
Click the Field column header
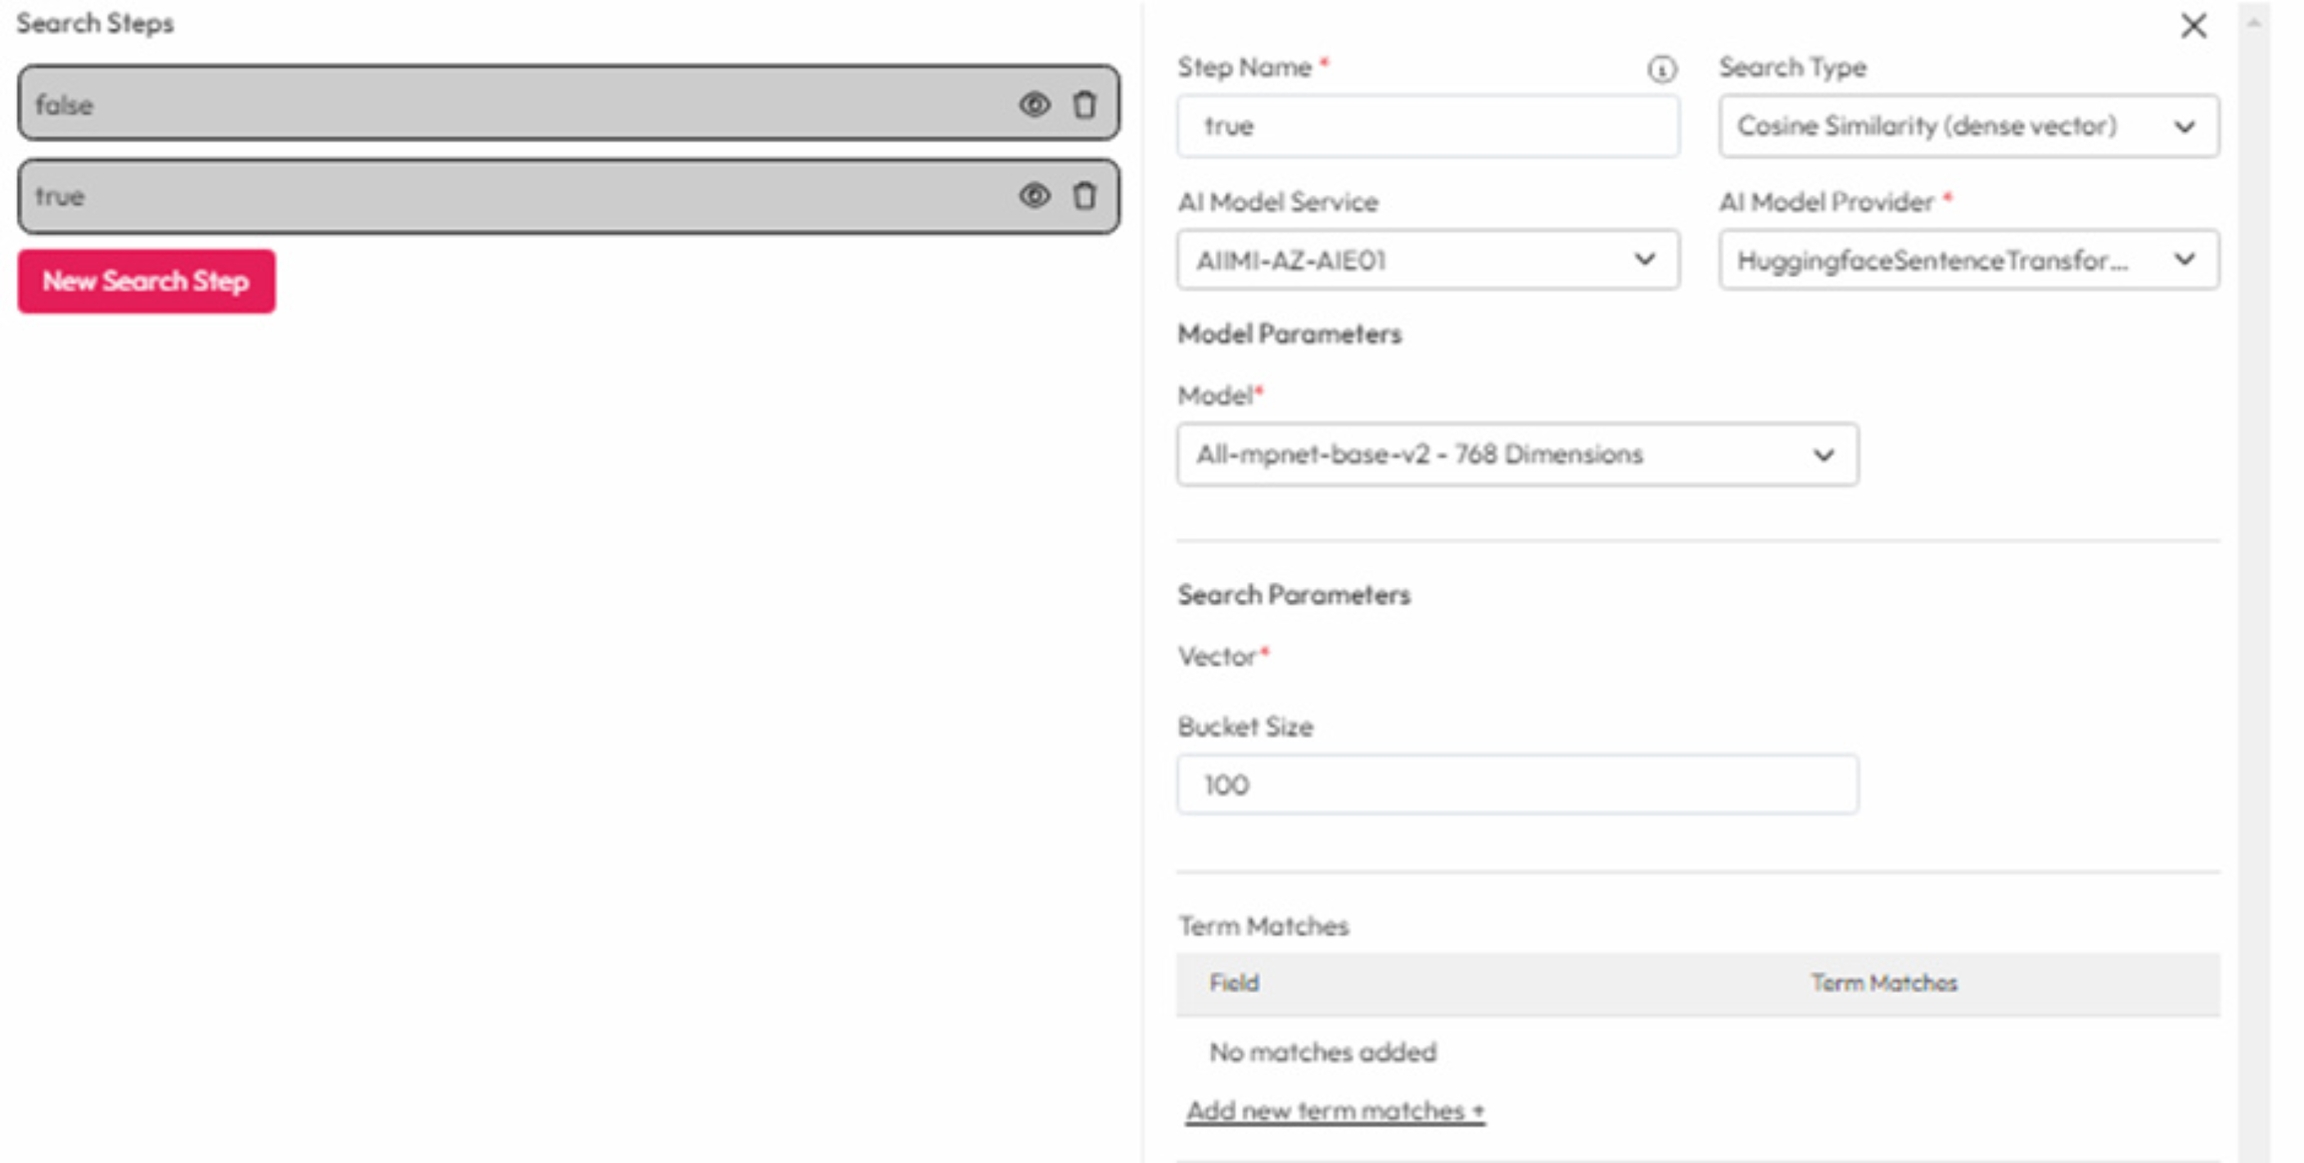click(1234, 983)
